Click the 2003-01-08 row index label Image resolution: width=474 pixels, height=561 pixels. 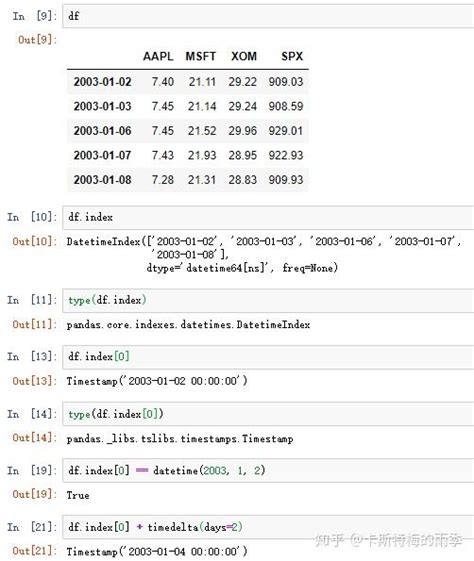(103, 180)
